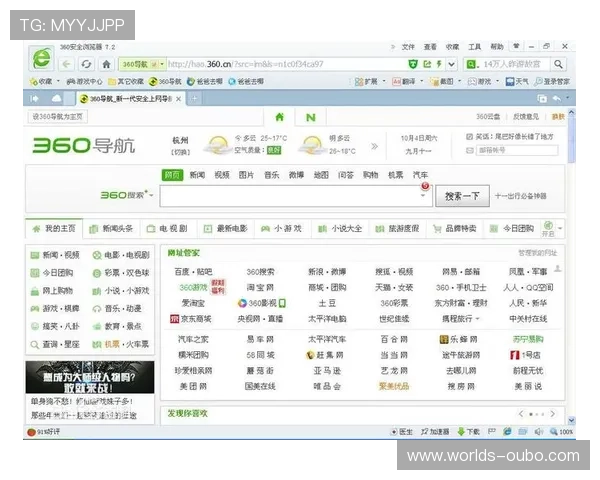Open the 百度·贴吧 link
The image size is (600, 480).
(193, 272)
